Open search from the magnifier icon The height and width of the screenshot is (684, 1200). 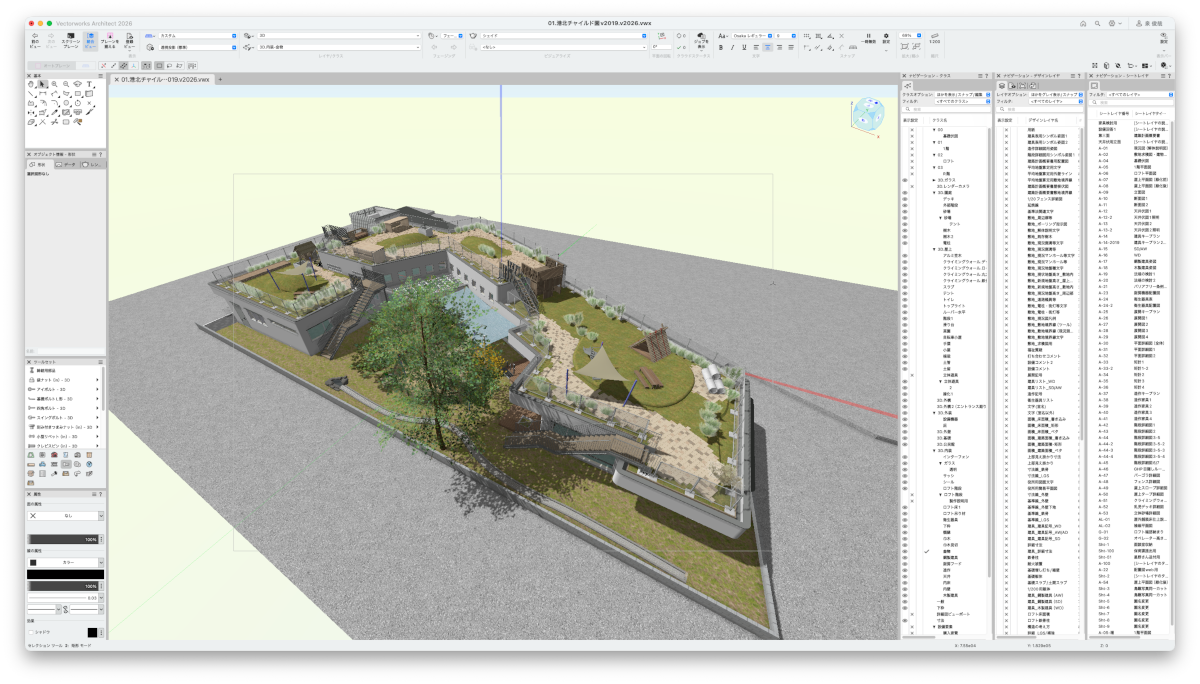tap(1098, 22)
